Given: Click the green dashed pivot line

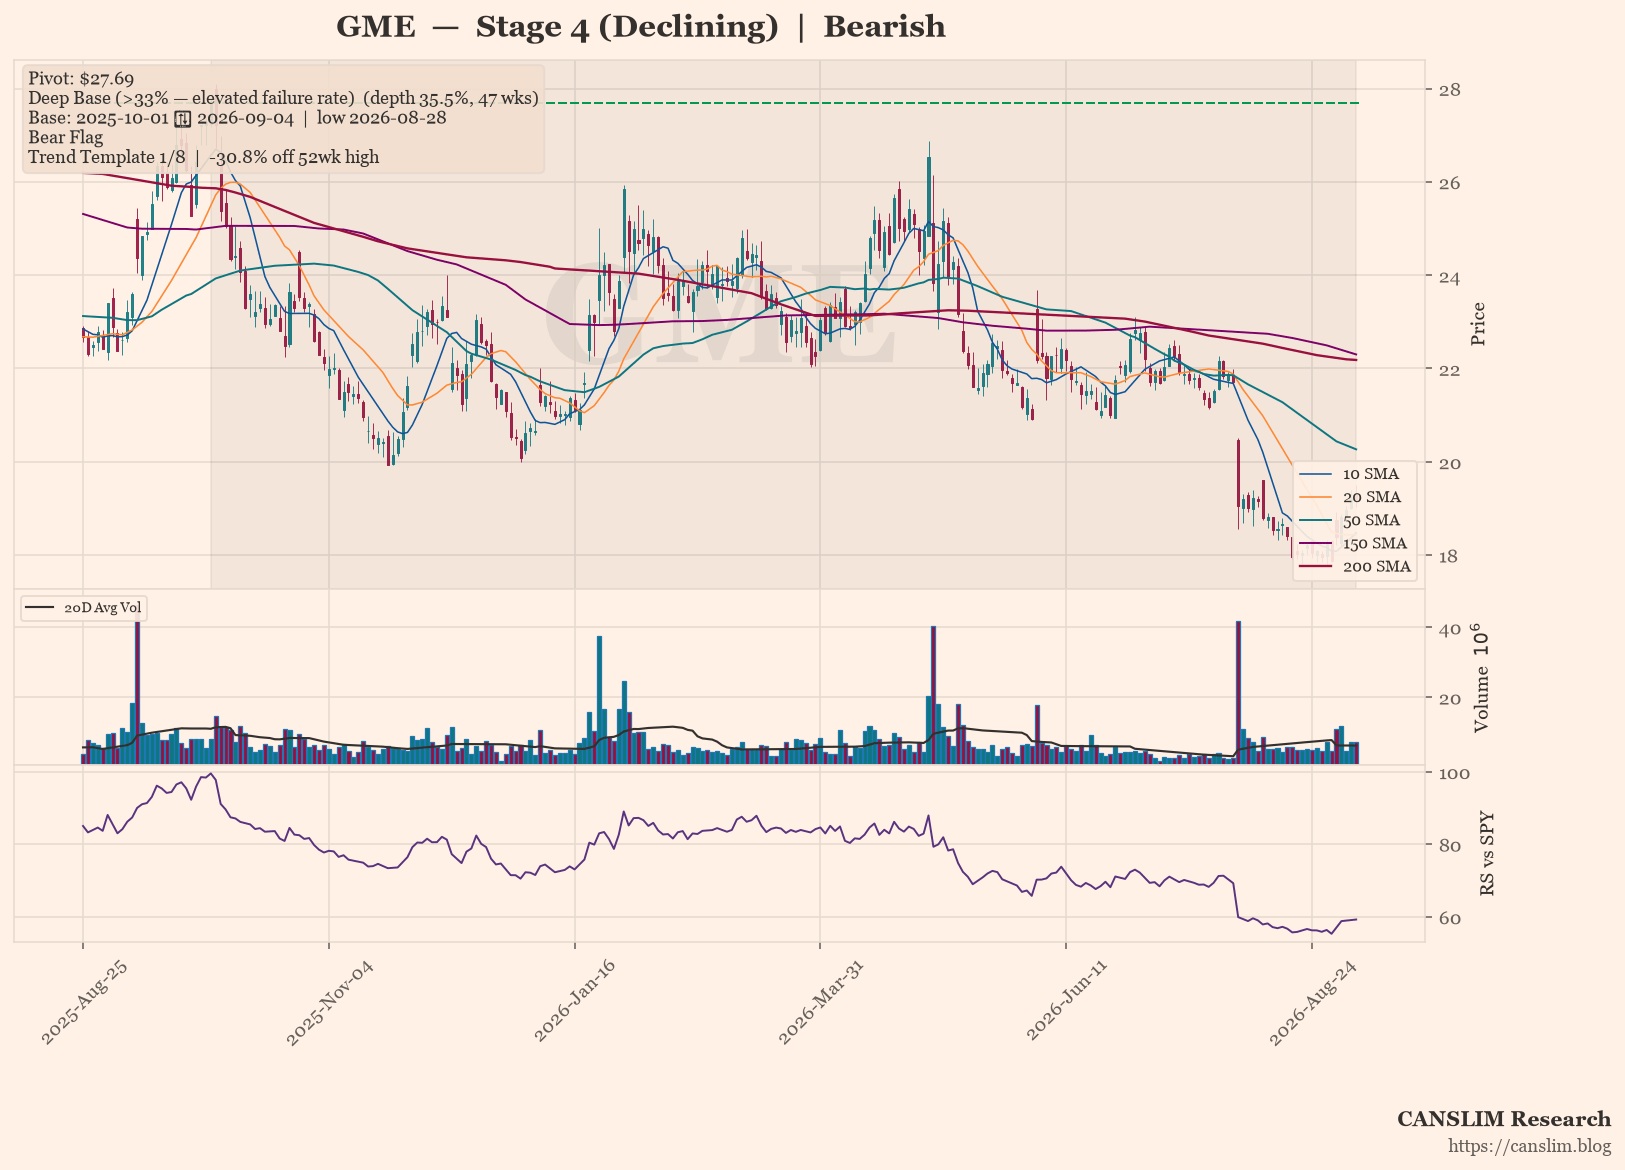Looking at the screenshot, I should (x=950, y=103).
